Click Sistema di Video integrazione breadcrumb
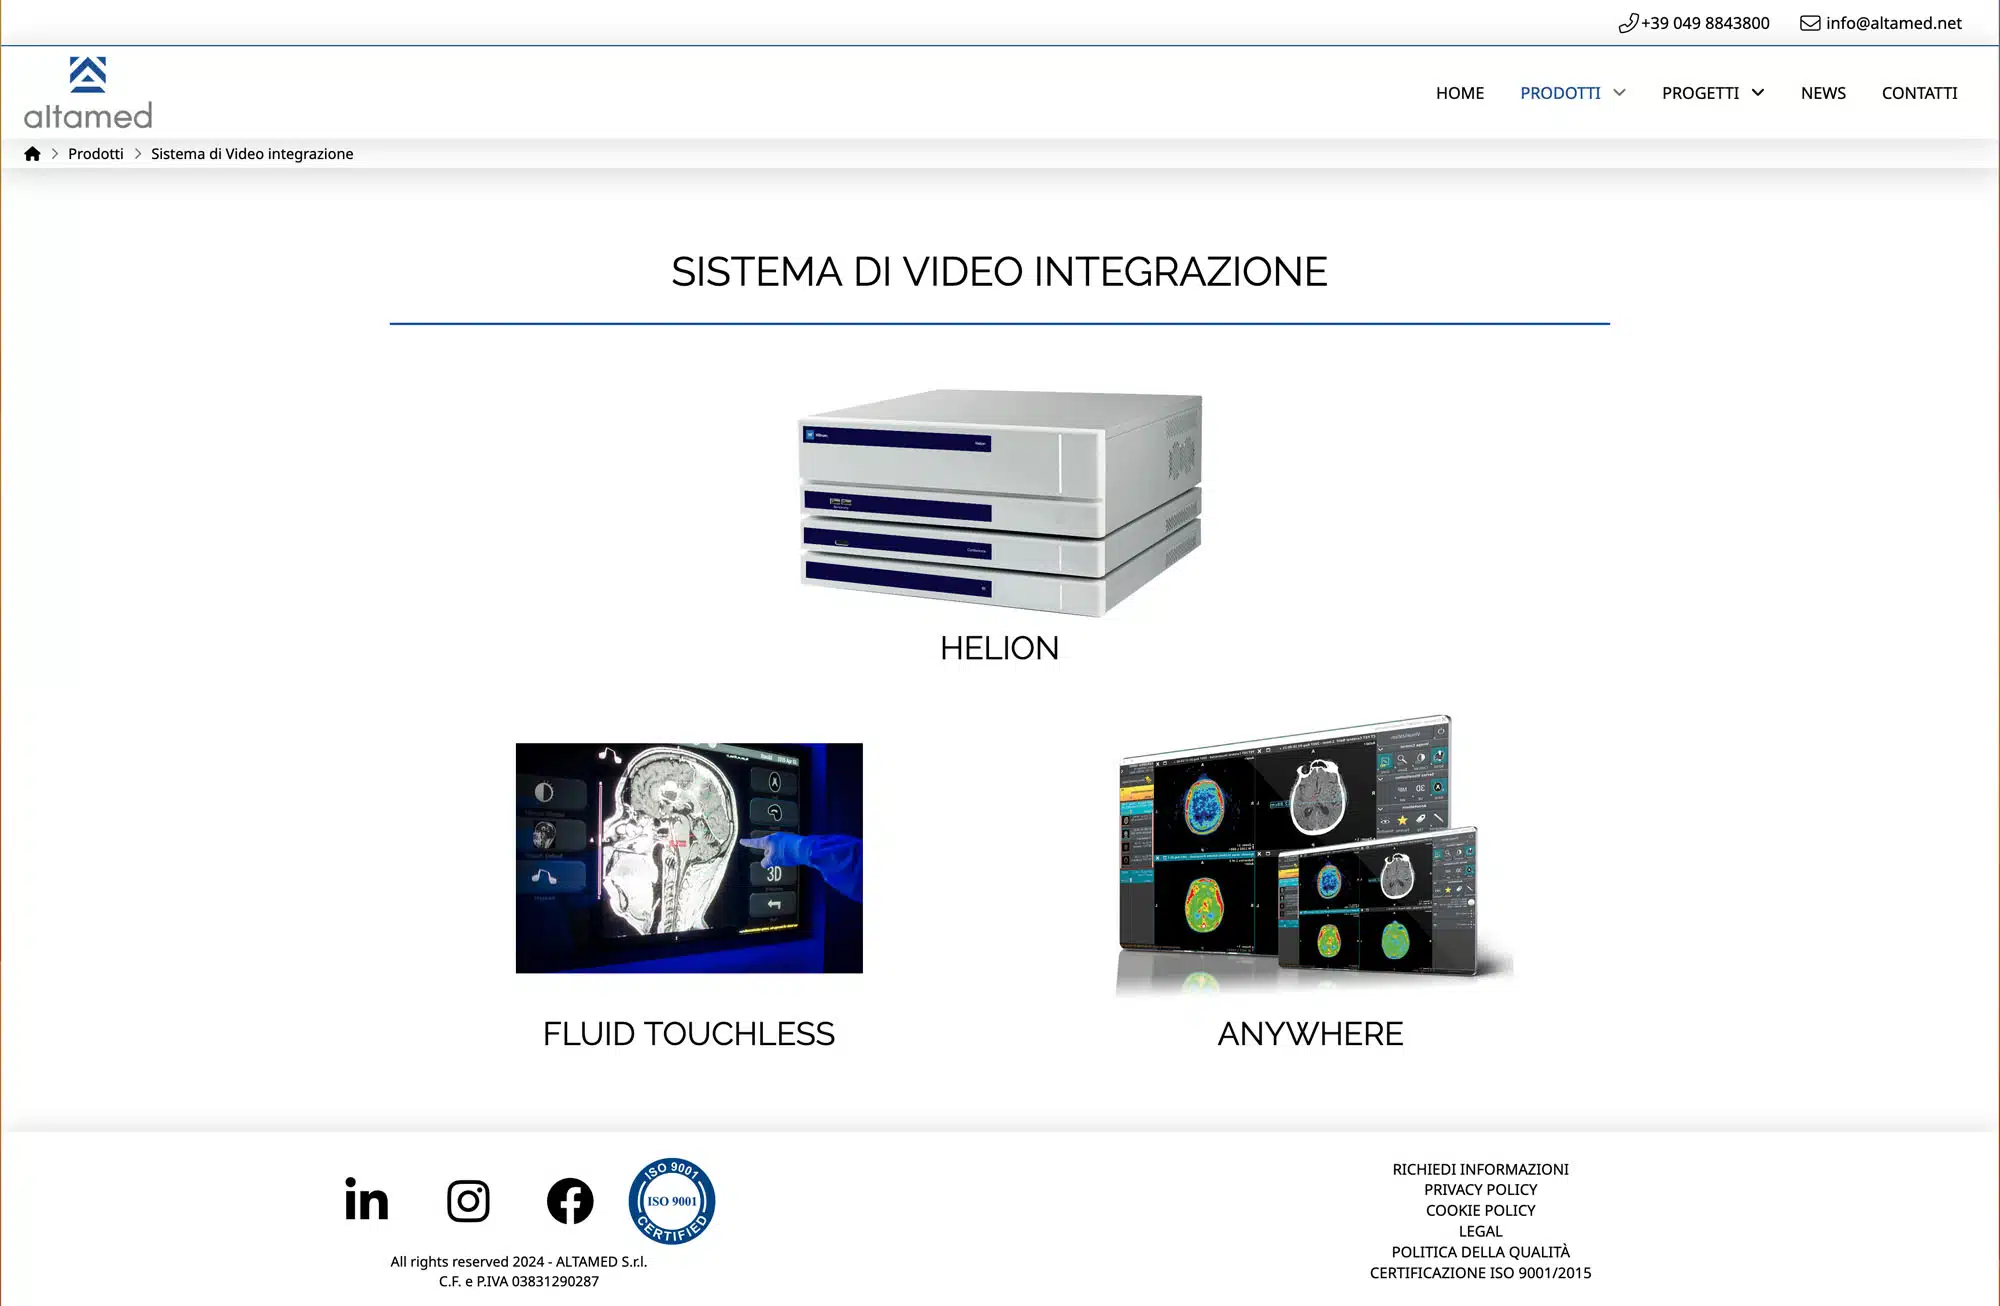Image resolution: width=2000 pixels, height=1306 pixels. 252,154
